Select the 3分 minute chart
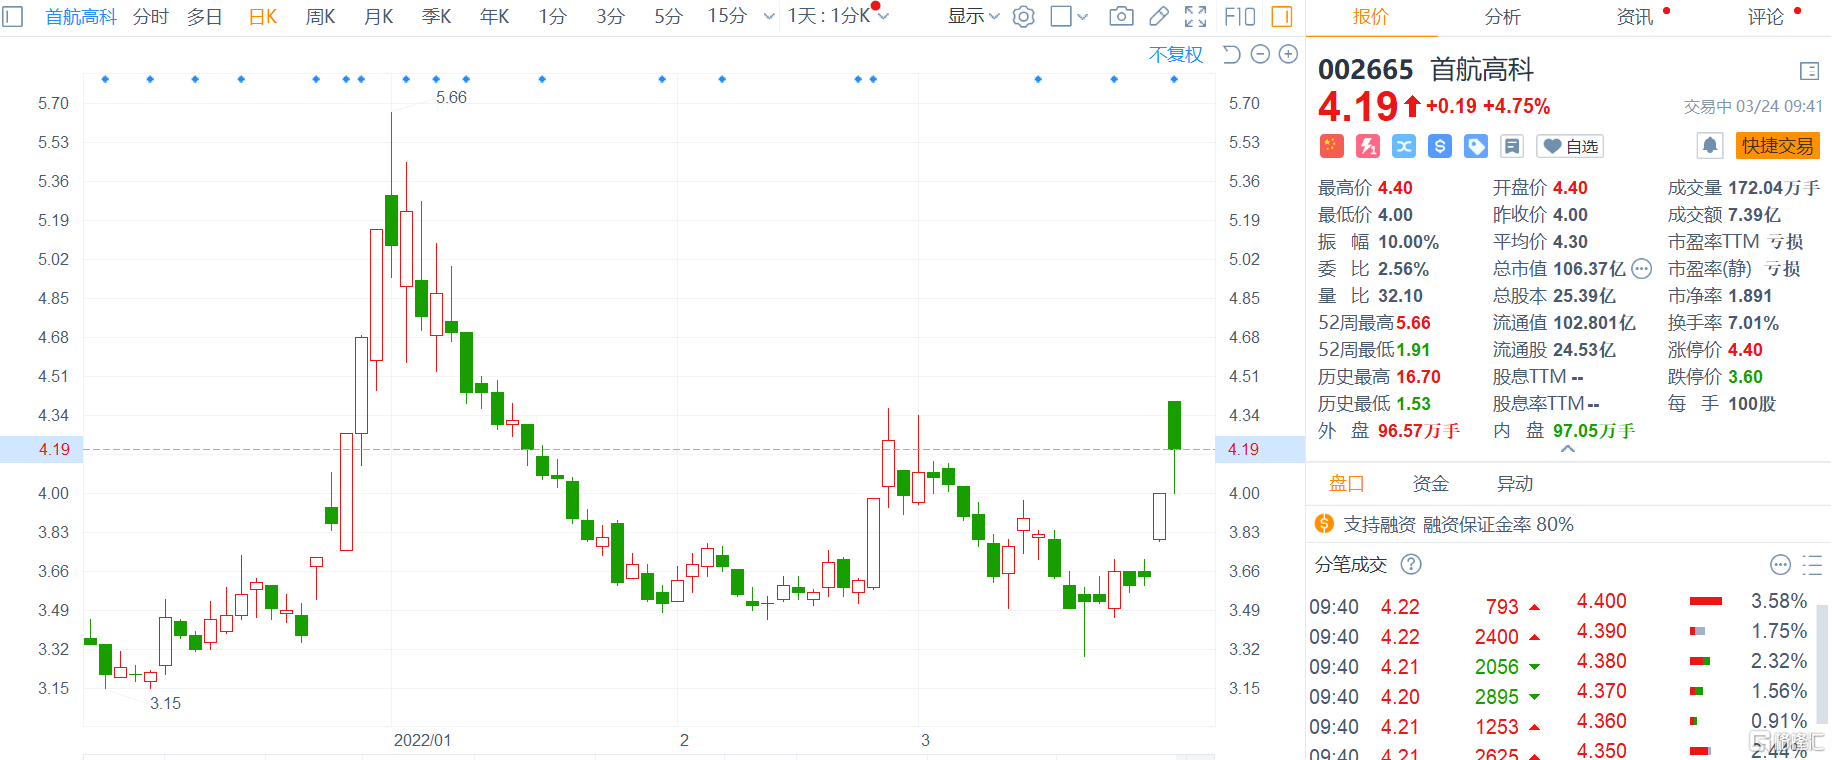 coord(610,16)
